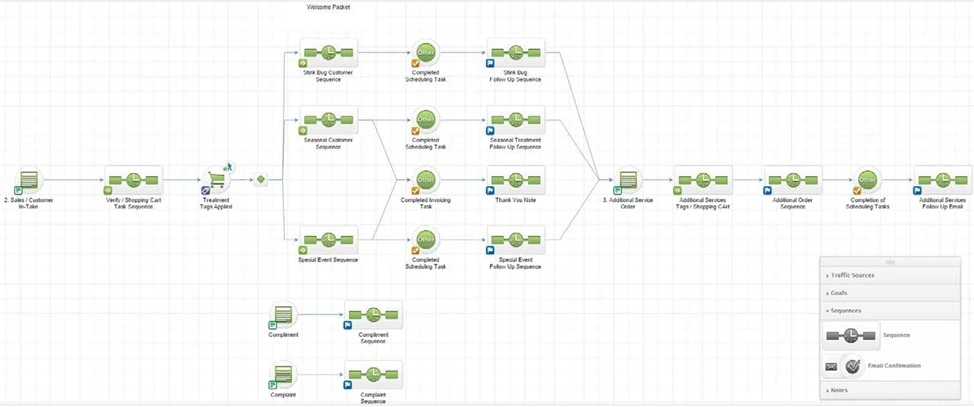Open the Thank You Note sequence
Screen dimensions: 974x407
(x=516, y=180)
